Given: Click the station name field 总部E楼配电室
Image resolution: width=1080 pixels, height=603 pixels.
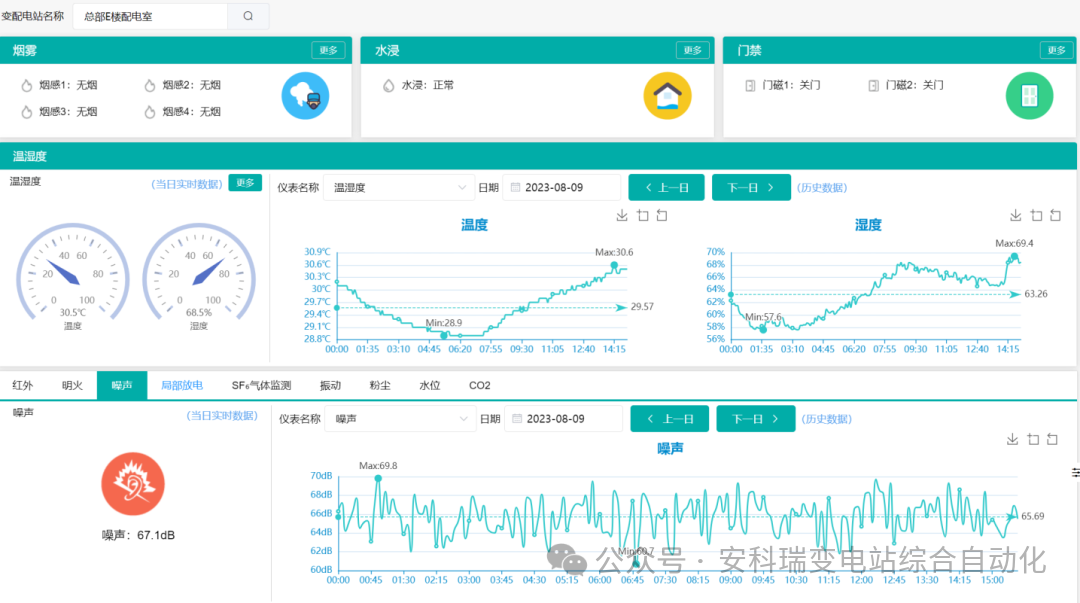Looking at the screenshot, I should tap(150, 16).
